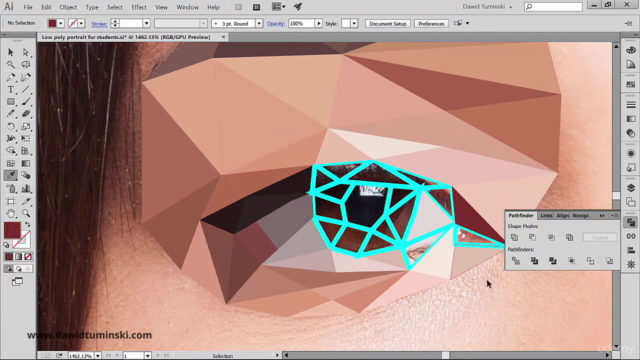This screenshot has height=360, width=640.
Task: Switch to Draw Normal mode
Action: (9, 269)
